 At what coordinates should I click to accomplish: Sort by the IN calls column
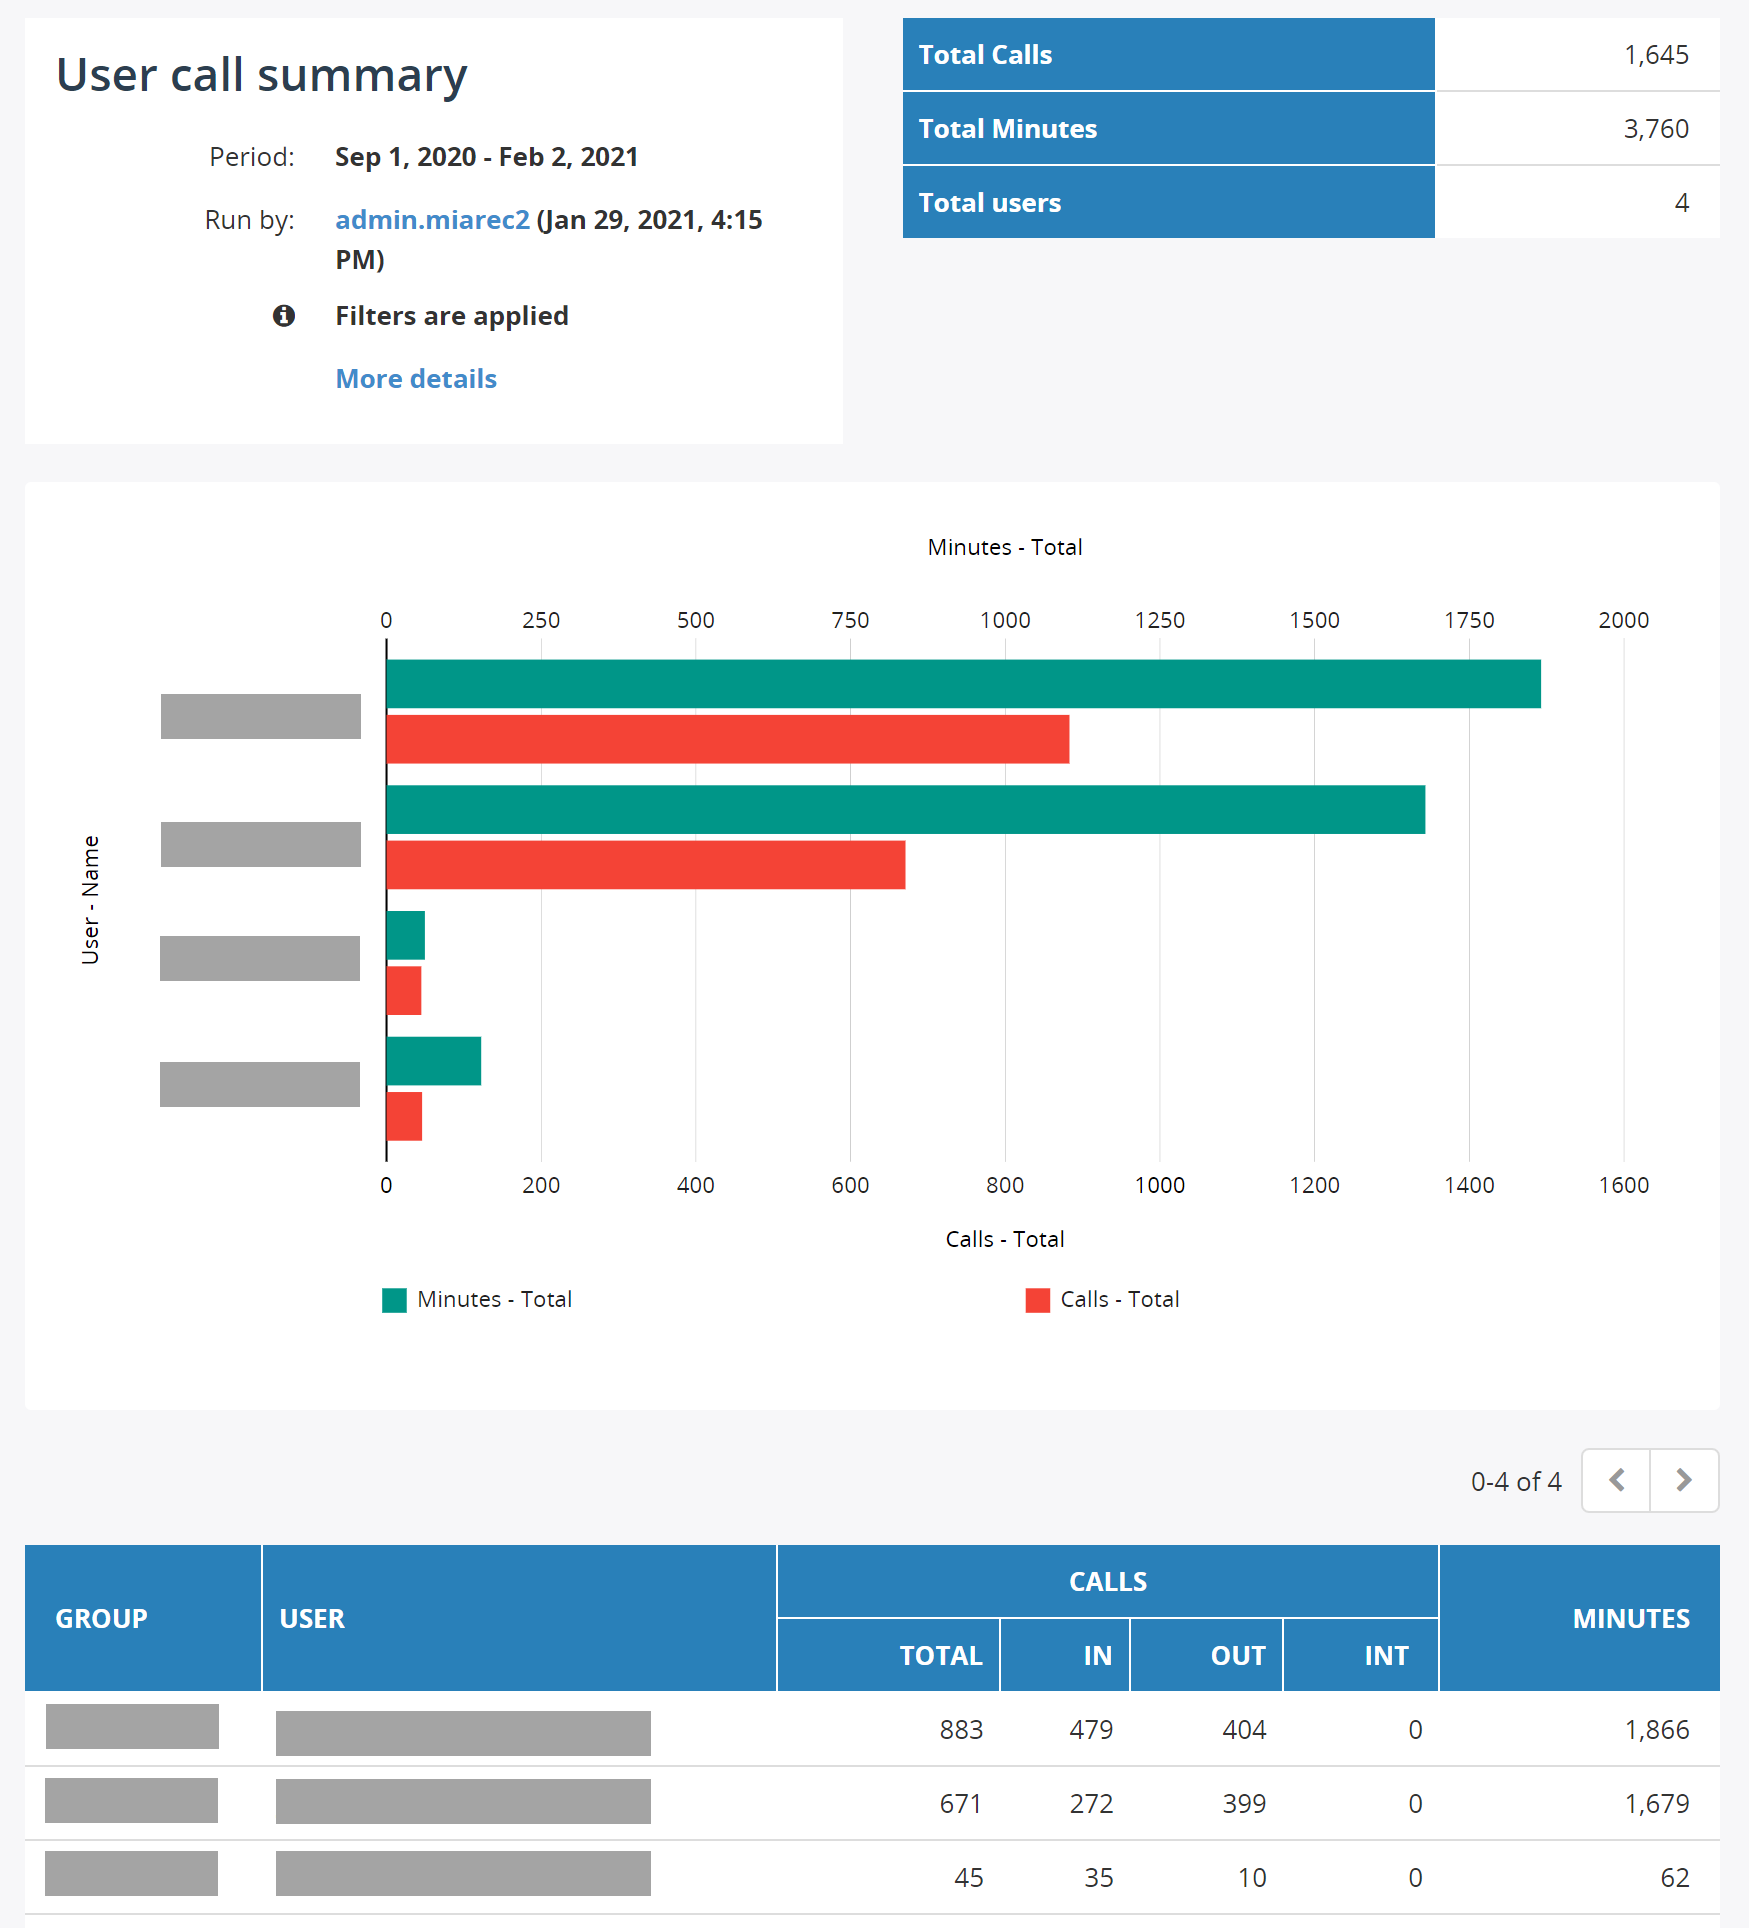click(1065, 1655)
